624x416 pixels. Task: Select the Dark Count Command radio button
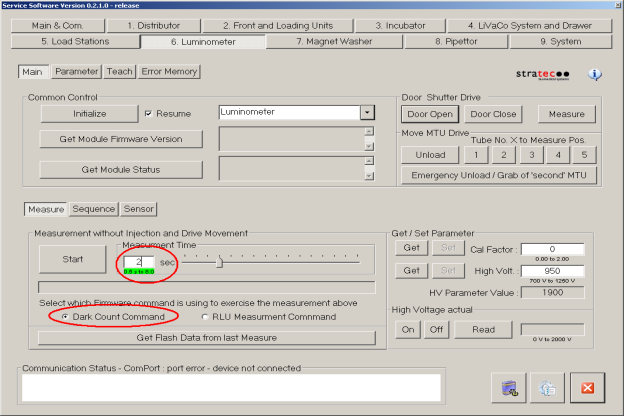click(x=66, y=316)
